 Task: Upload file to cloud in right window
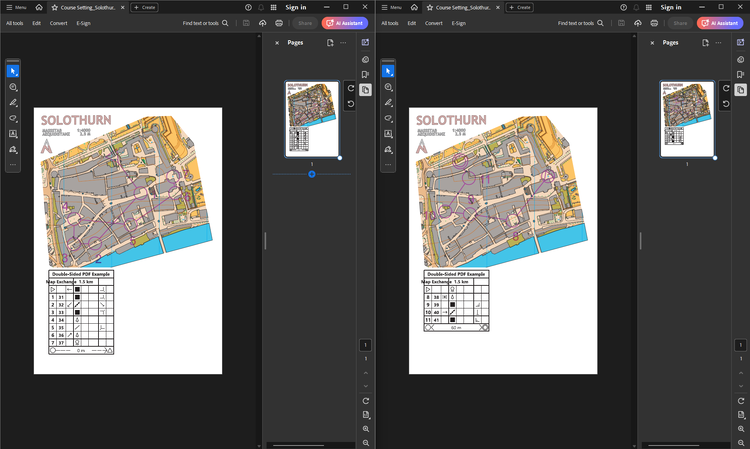(638, 23)
